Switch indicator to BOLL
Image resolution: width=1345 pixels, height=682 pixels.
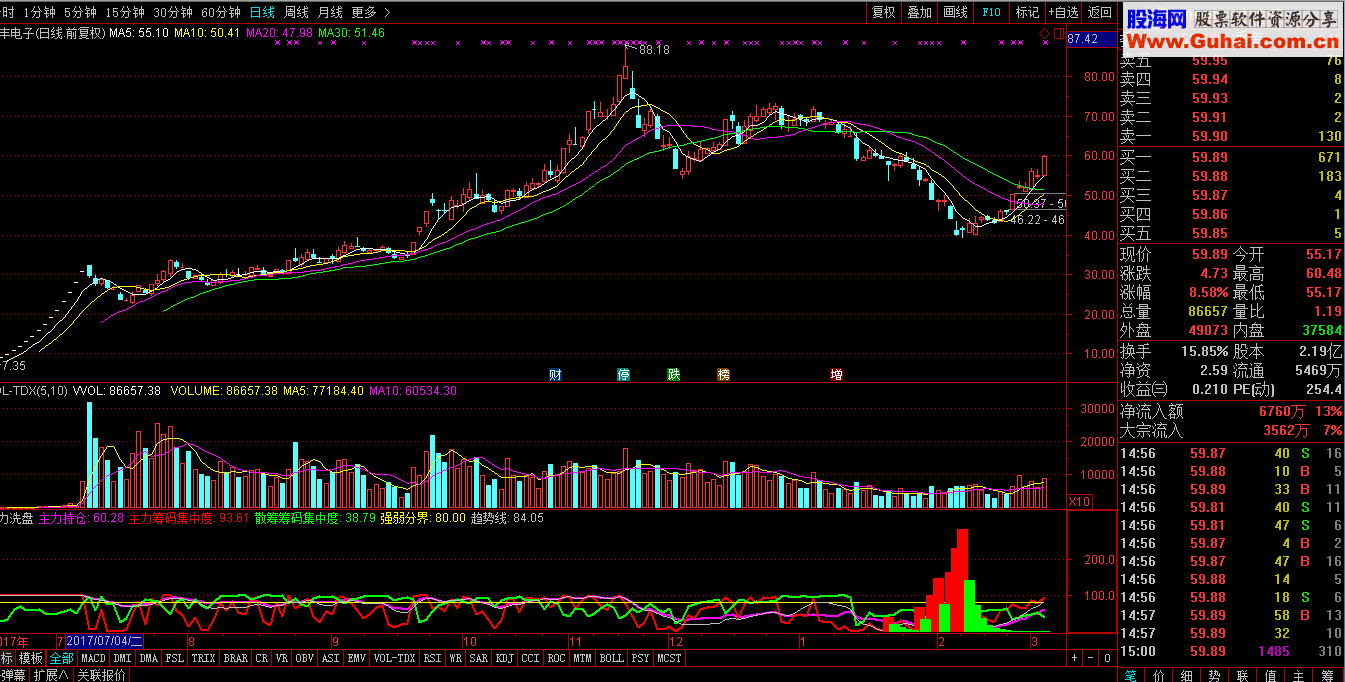(612, 658)
